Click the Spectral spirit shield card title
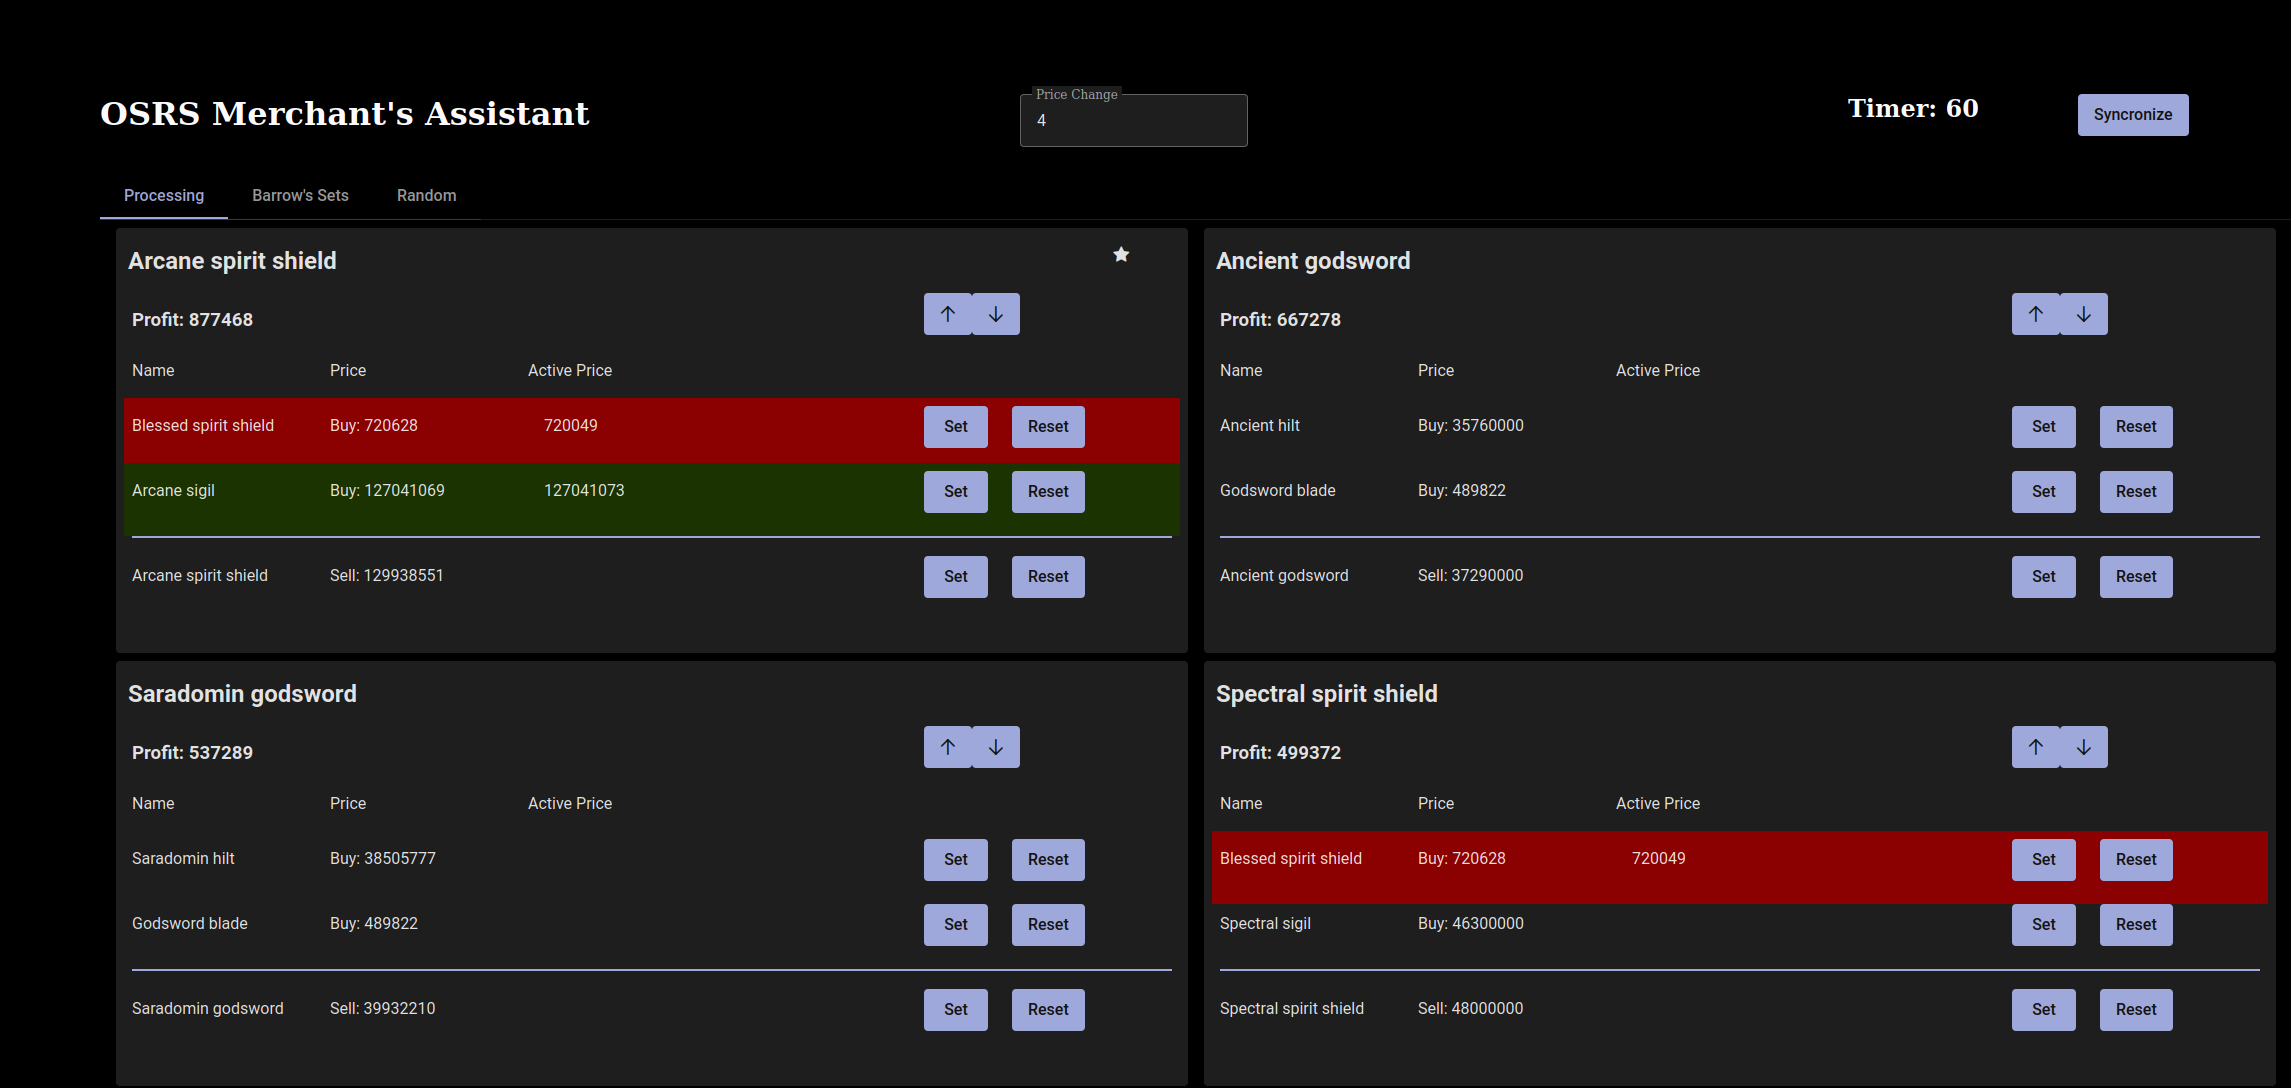The width and height of the screenshot is (2291, 1088). click(1327, 694)
